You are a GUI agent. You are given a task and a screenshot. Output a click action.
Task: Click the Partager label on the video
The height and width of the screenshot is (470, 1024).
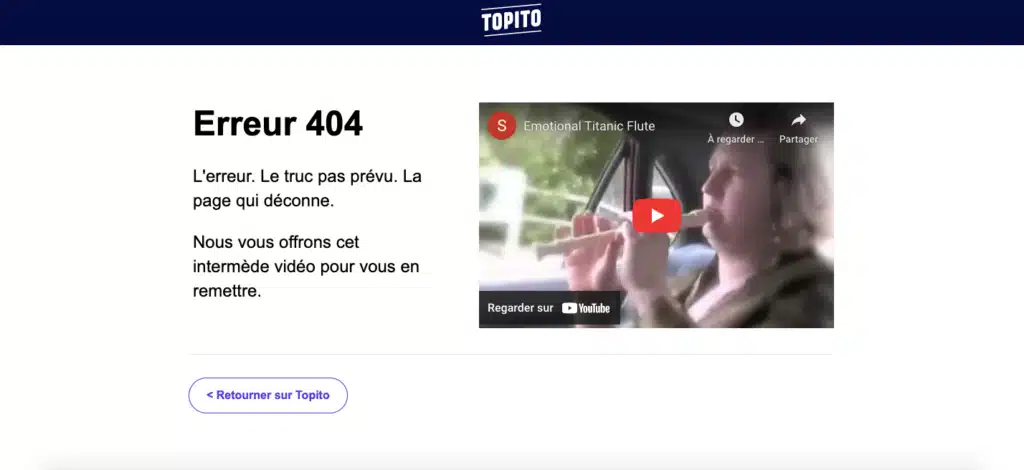(798, 139)
